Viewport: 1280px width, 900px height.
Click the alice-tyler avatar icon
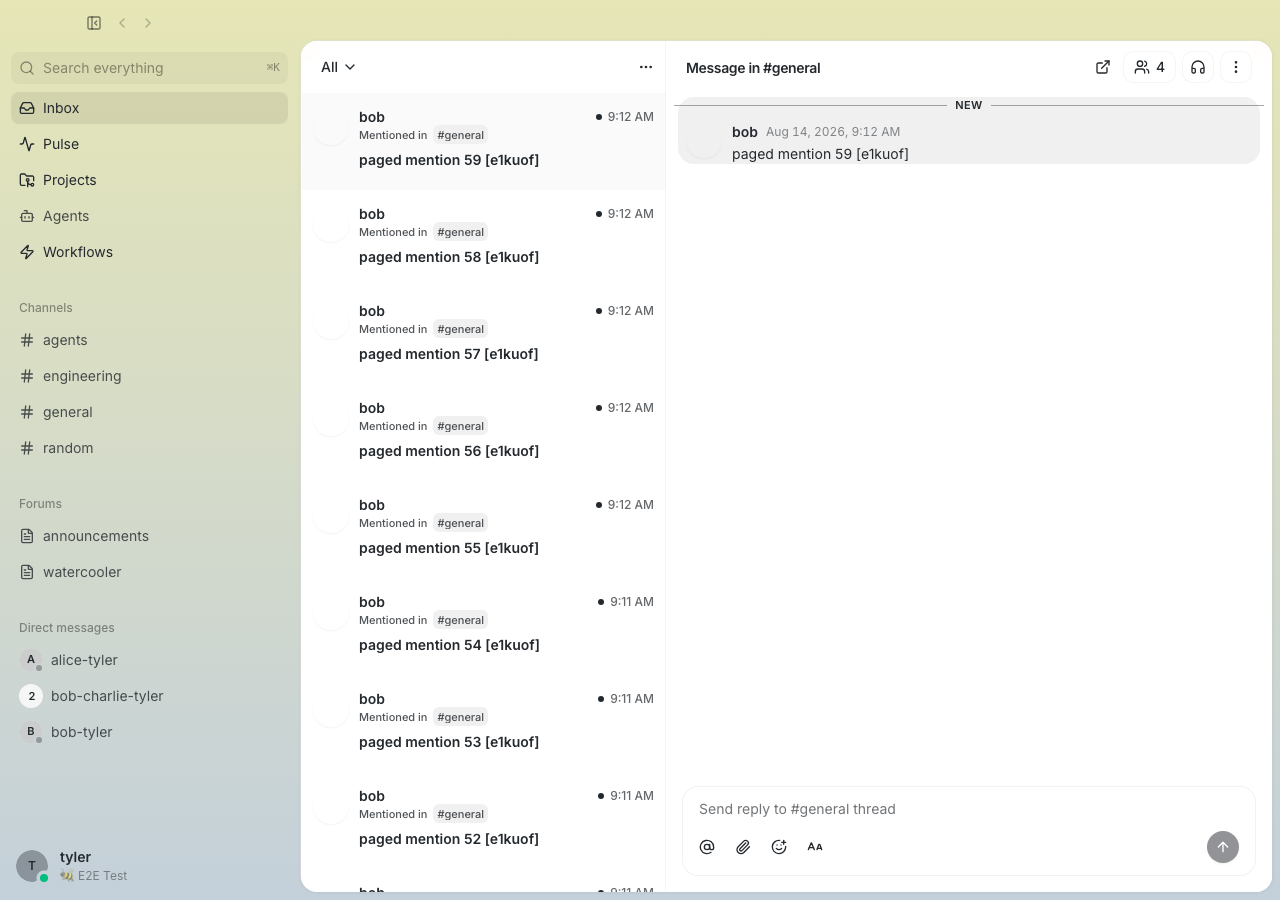point(31,660)
